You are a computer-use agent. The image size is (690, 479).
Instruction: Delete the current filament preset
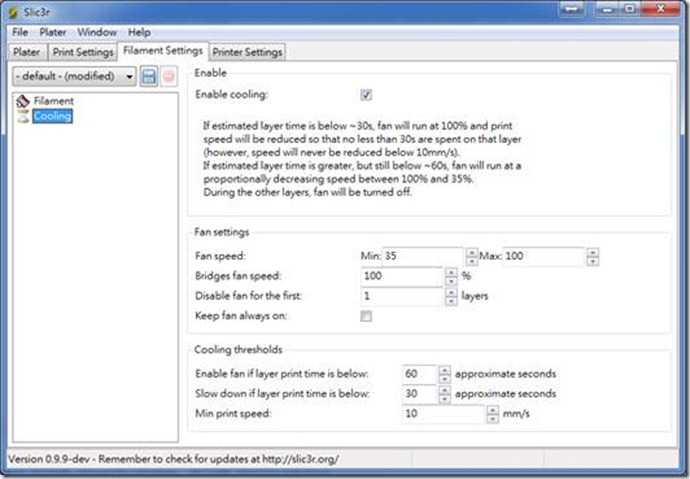tap(169, 77)
